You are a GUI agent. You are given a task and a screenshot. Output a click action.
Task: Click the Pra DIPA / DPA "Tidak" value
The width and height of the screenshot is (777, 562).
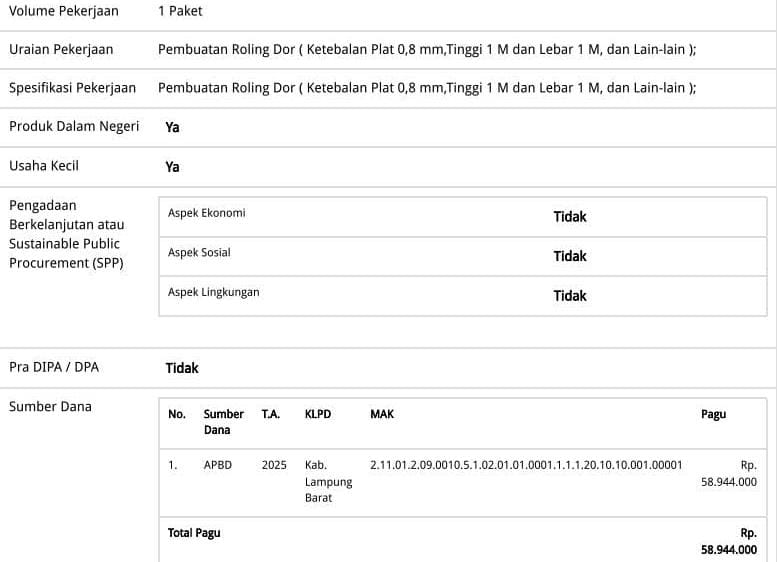click(x=182, y=368)
